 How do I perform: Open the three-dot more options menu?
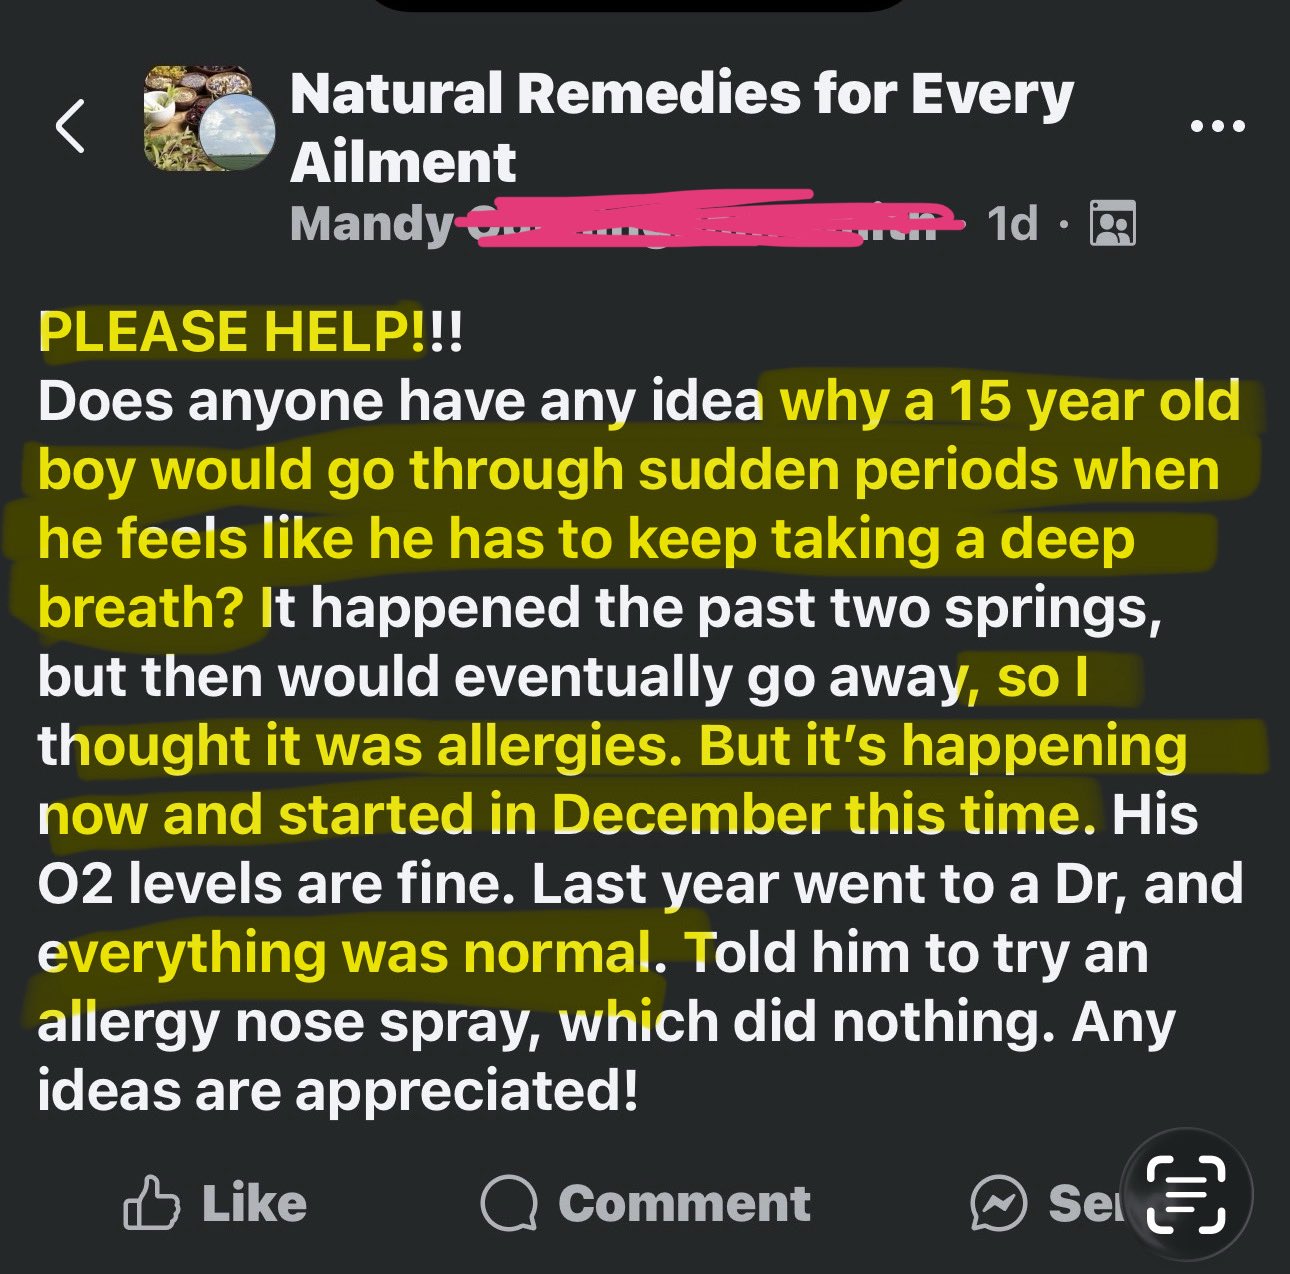(1218, 127)
